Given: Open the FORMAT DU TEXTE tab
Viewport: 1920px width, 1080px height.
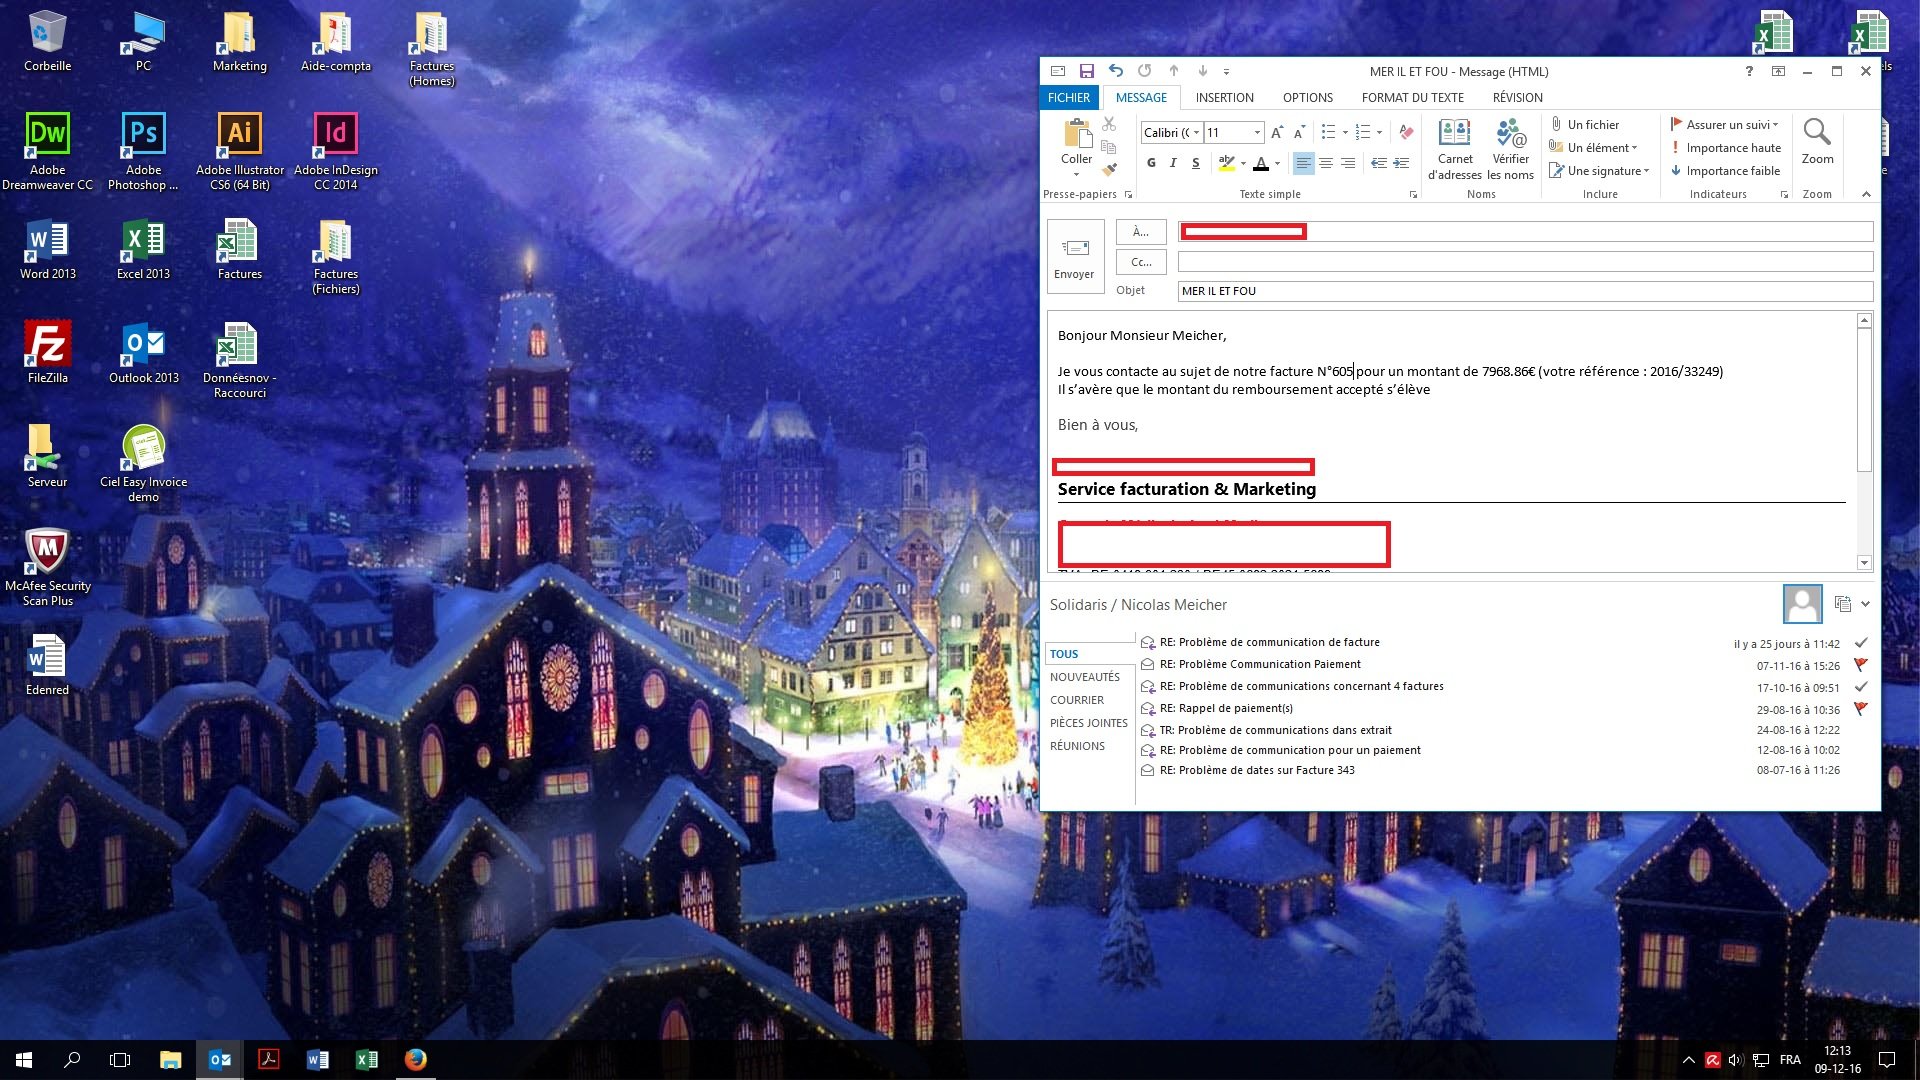Looking at the screenshot, I should [1412, 97].
